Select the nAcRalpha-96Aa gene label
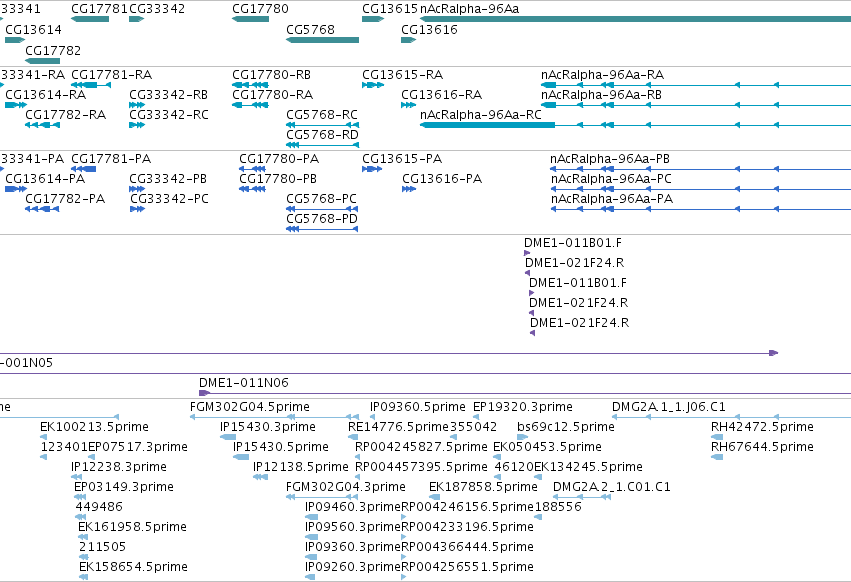The image size is (851, 582). pyautogui.click(x=469, y=9)
